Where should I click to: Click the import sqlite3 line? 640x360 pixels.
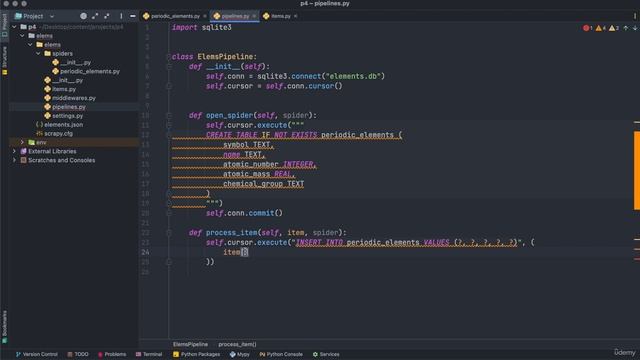click(202, 27)
